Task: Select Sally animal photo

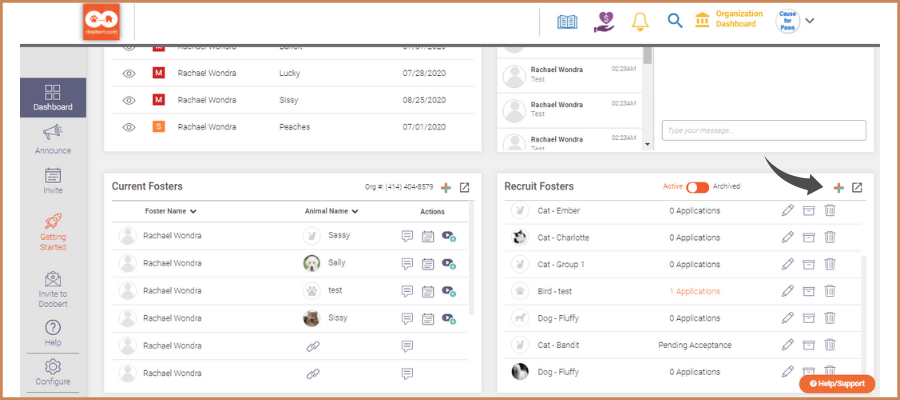Action: pos(312,263)
